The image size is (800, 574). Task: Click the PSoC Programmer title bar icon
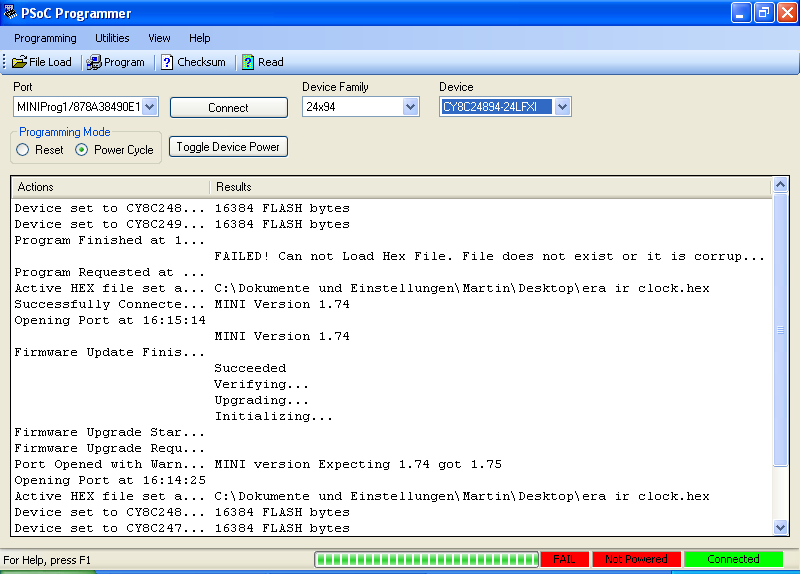(x=11, y=14)
